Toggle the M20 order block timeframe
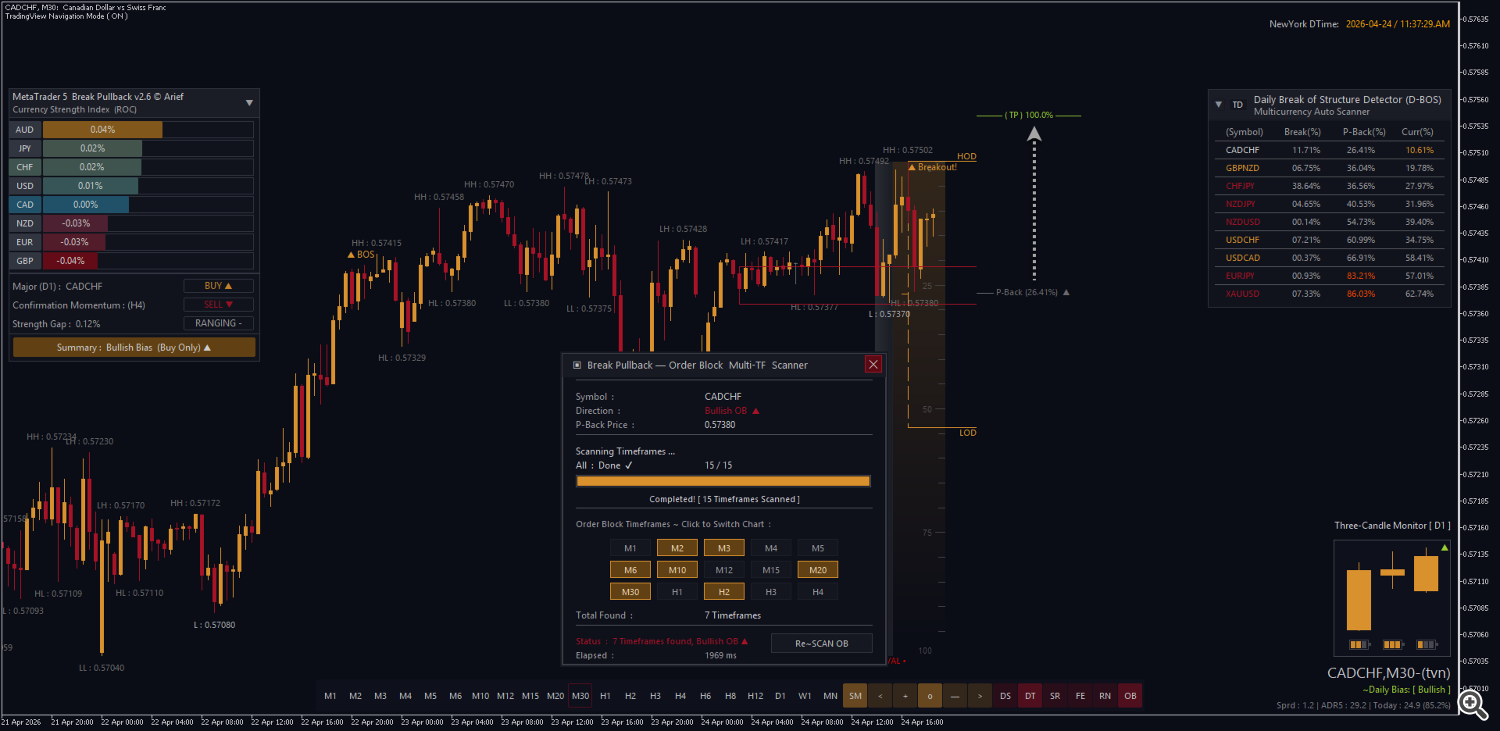The height and width of the screenshot is (731, 1500). click(x=817, y=568)
